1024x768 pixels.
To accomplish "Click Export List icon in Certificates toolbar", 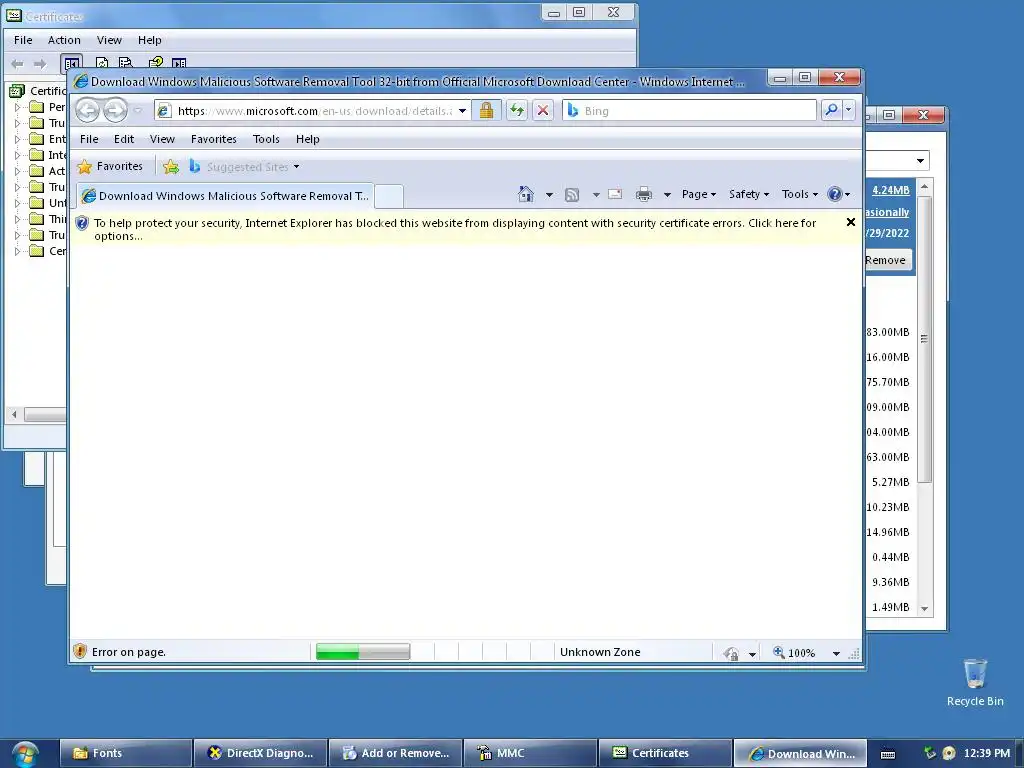I will 125,63.
